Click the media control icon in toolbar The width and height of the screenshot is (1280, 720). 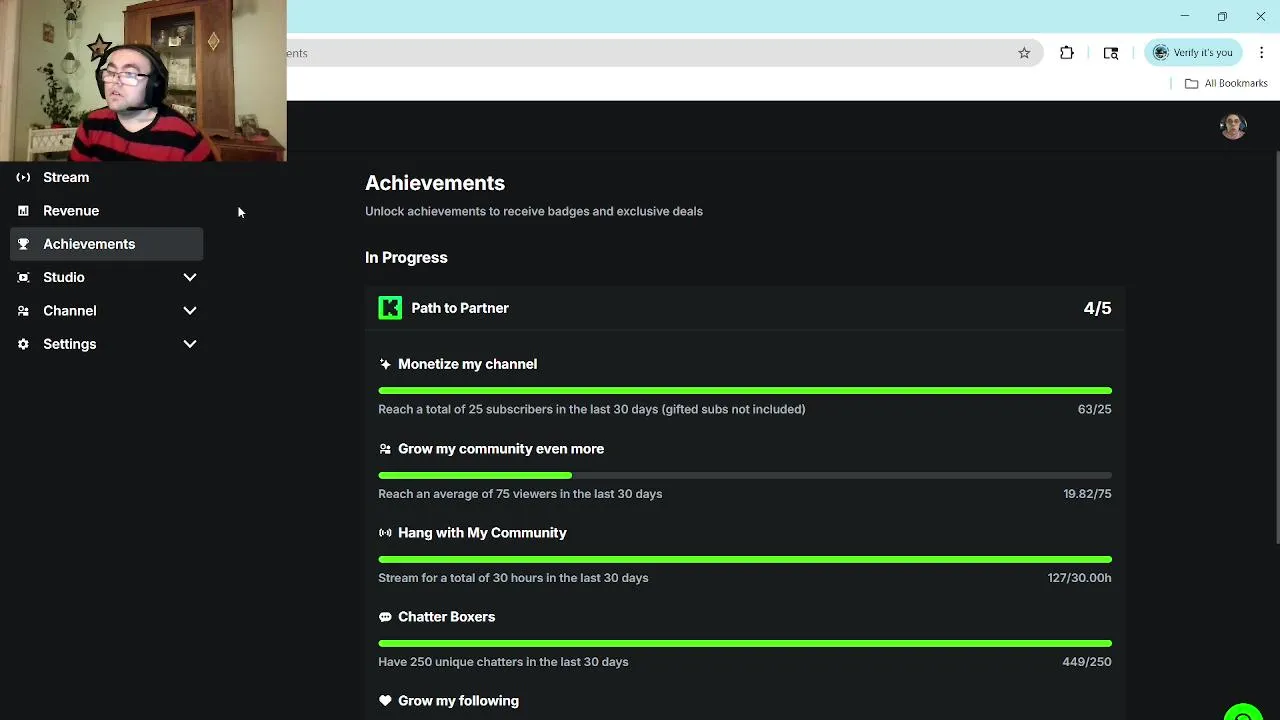[x=1111, y=53]
